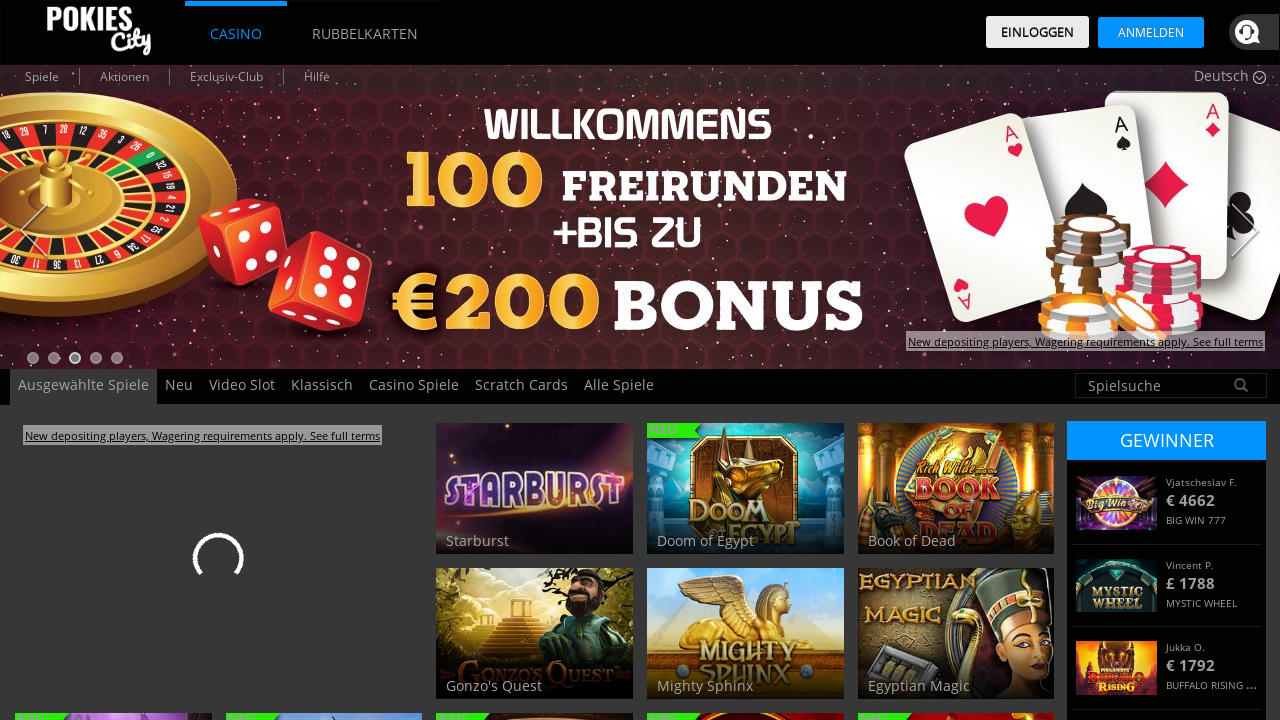
Task: Click the search magnifier icon
Action: 1241,385
